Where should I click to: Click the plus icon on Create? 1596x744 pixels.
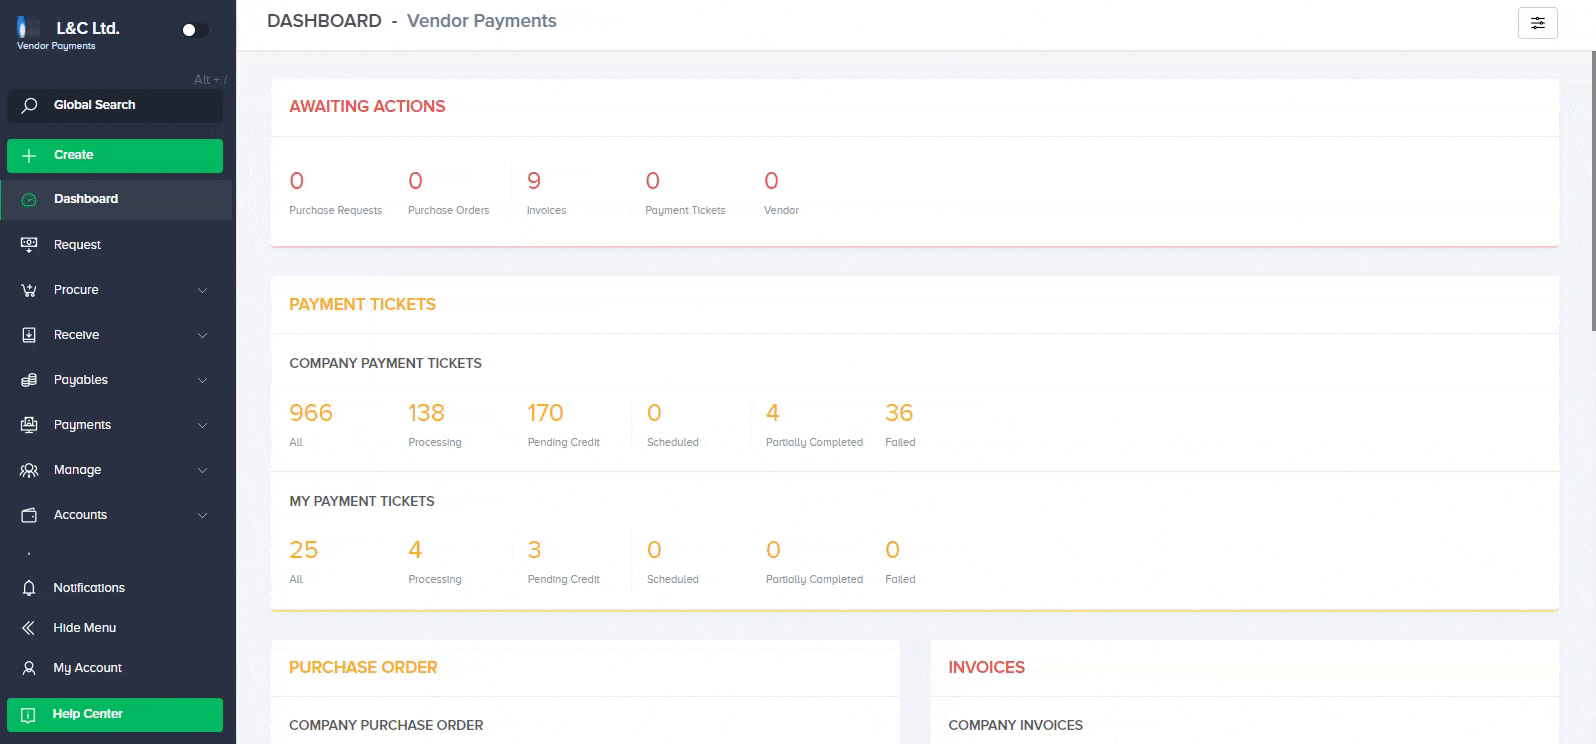point(29,155)
